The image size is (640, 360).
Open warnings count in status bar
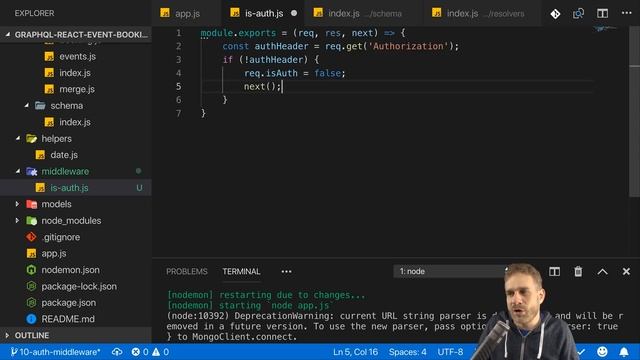[160, 352]
